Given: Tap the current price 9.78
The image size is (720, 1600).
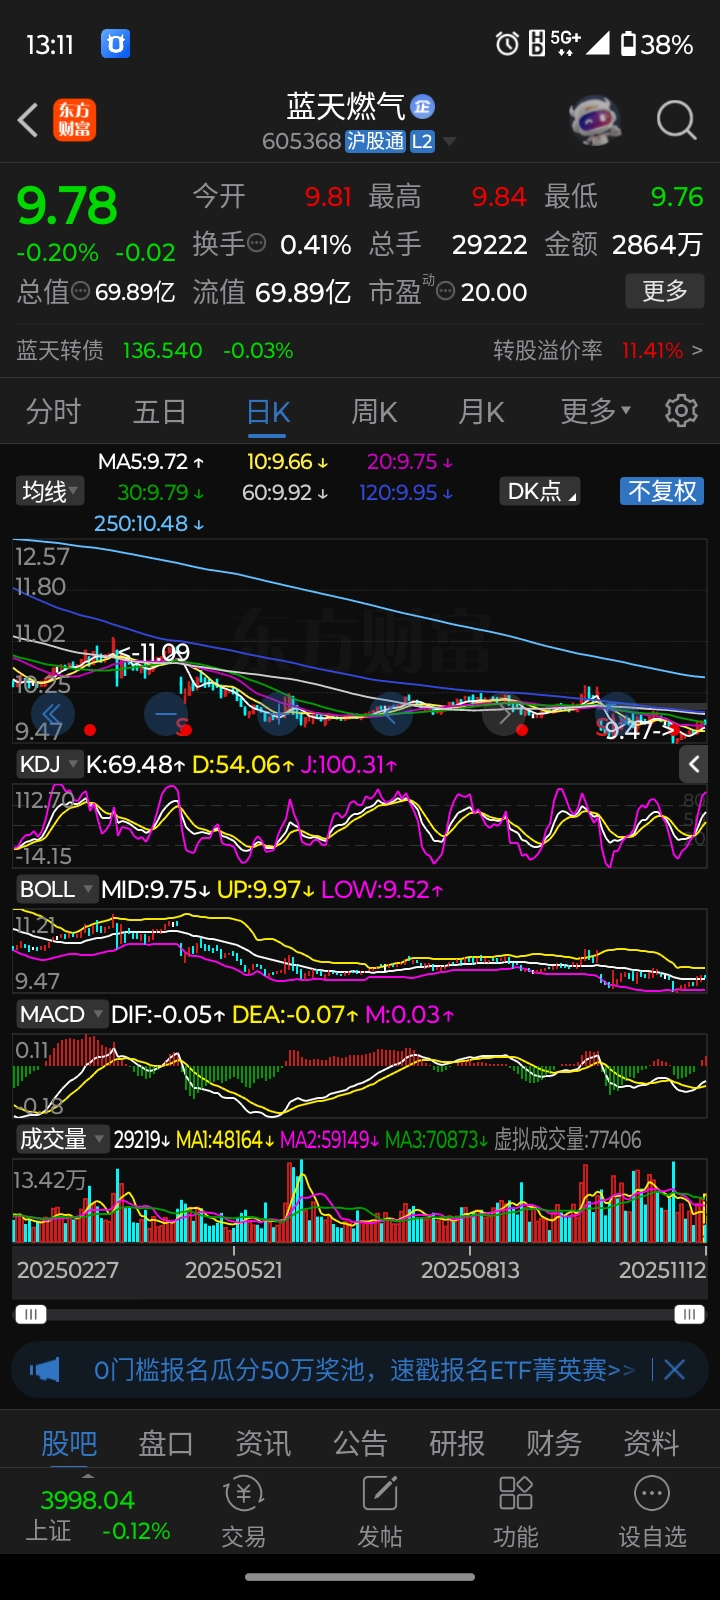Looking at the screenshot, I should tap(67, 205).
